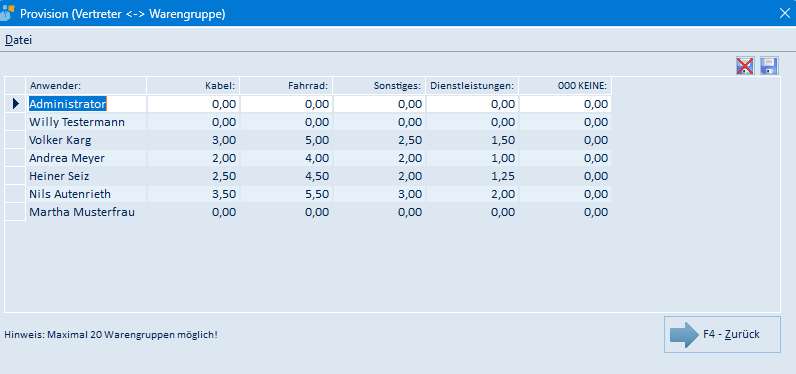
Task: Click Administrator's Sonstiges value 0,00
Action: (379, 104)
